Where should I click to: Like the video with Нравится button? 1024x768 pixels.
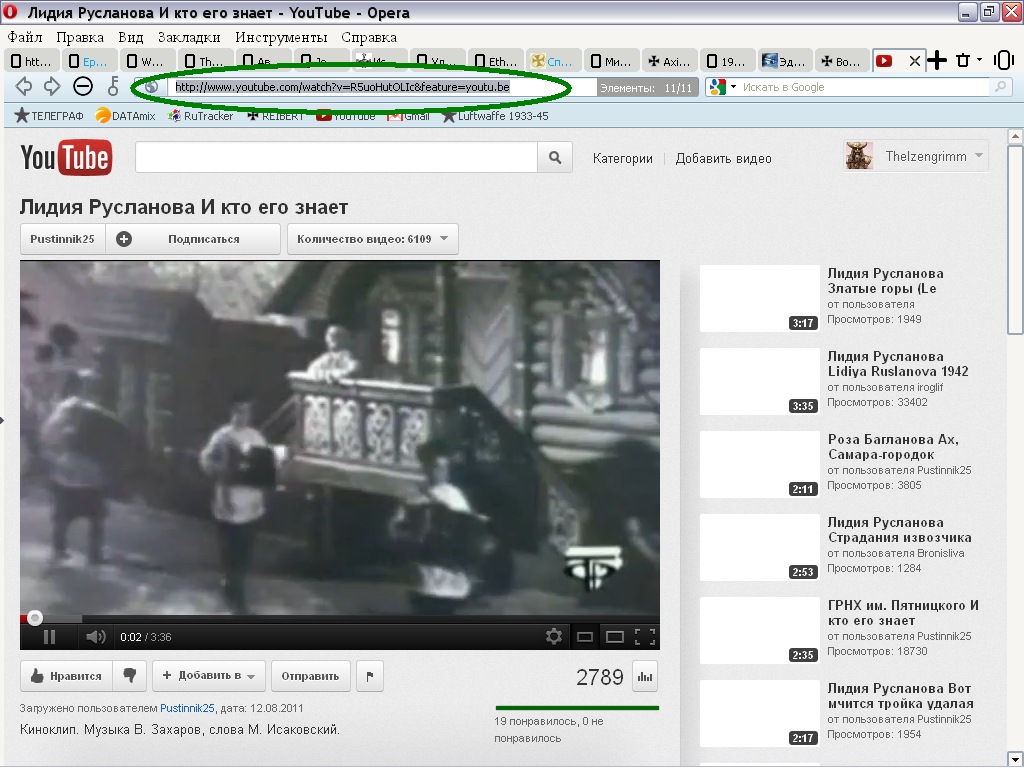pos(66,676)
